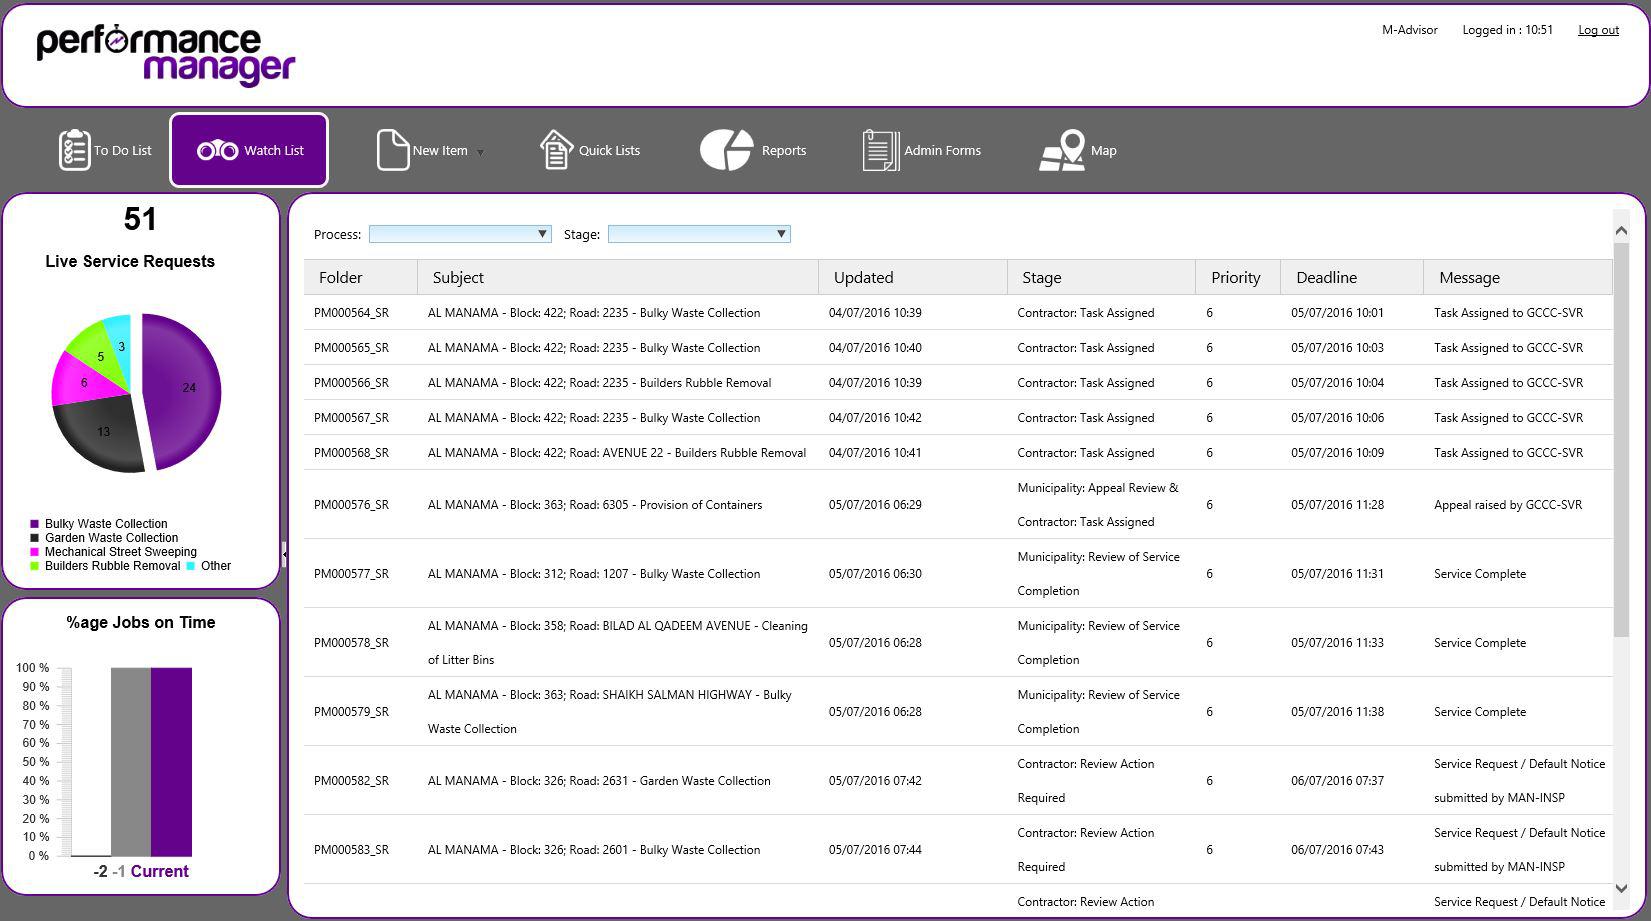
Task: Click the Log out link
Action: 1598,30
